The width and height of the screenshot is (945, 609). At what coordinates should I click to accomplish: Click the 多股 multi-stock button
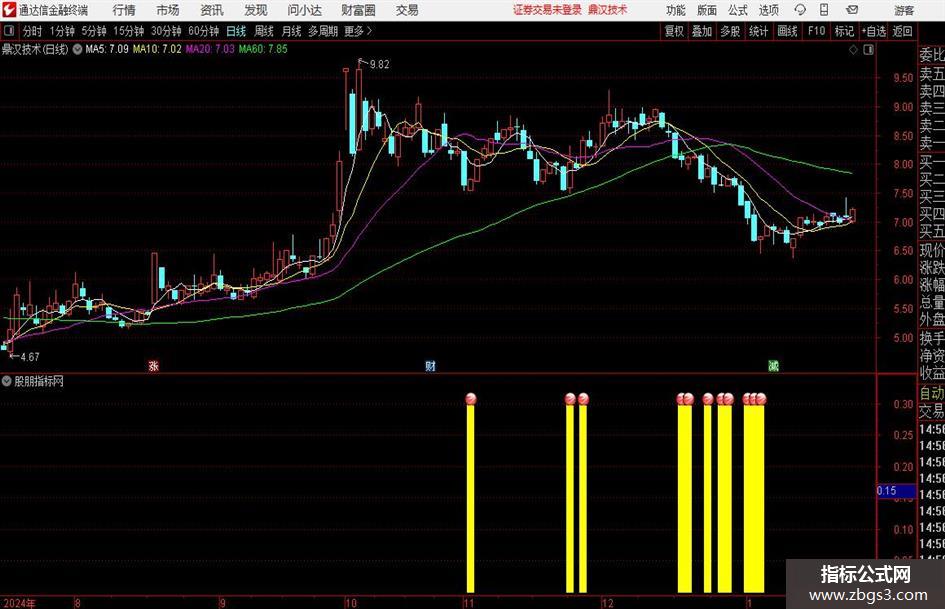coord(730,31)
